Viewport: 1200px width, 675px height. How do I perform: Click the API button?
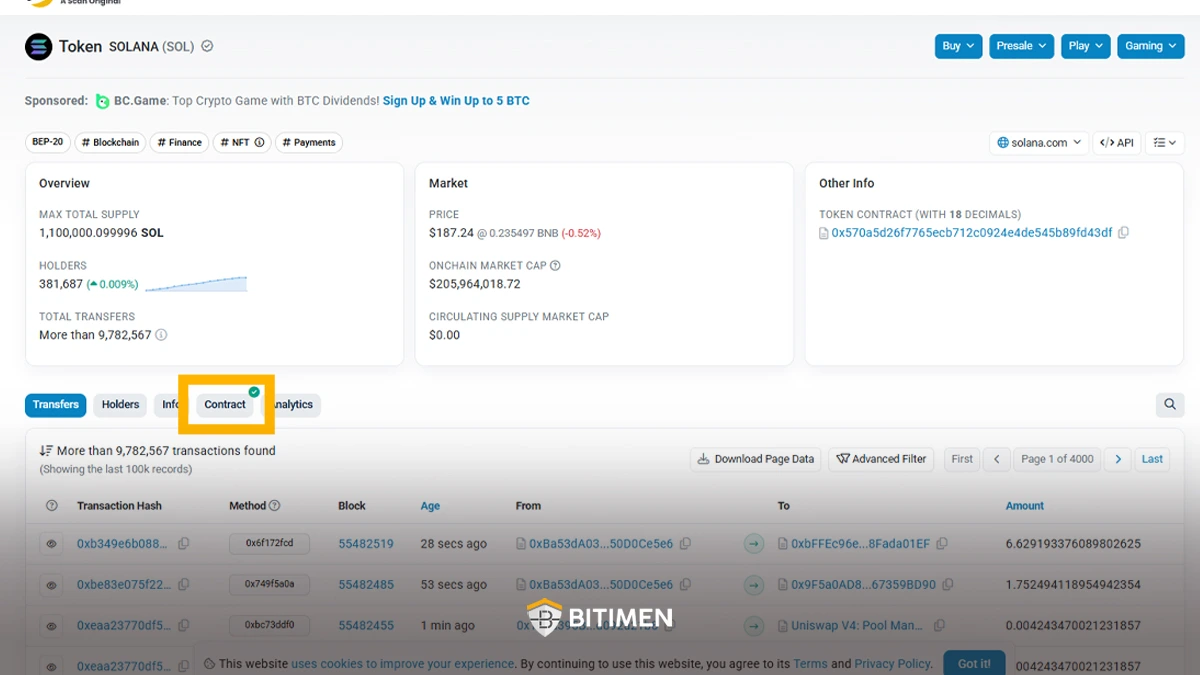coord(1117,143)
